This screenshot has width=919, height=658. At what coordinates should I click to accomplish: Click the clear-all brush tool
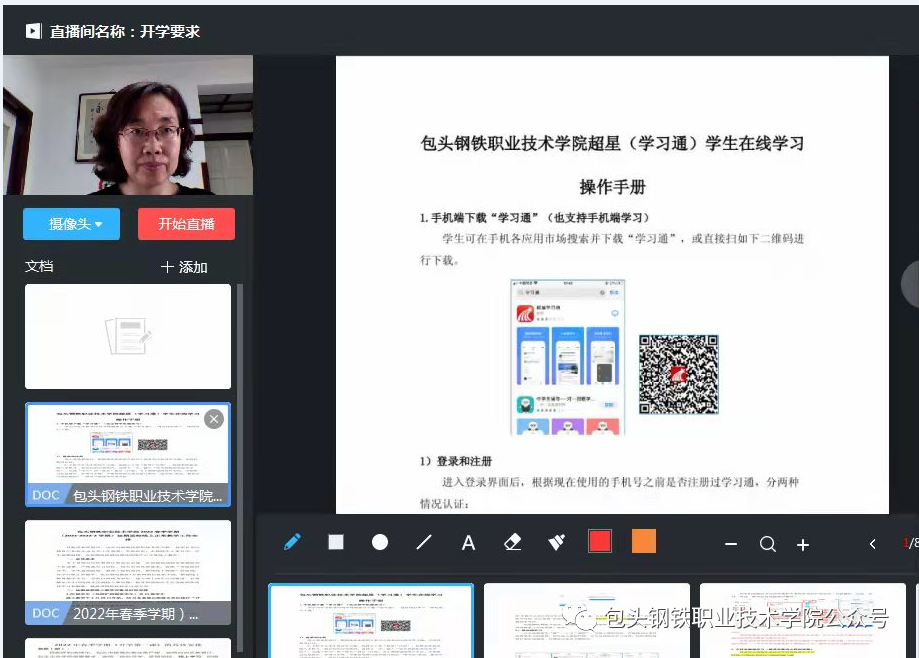click(x=556, y=543)
